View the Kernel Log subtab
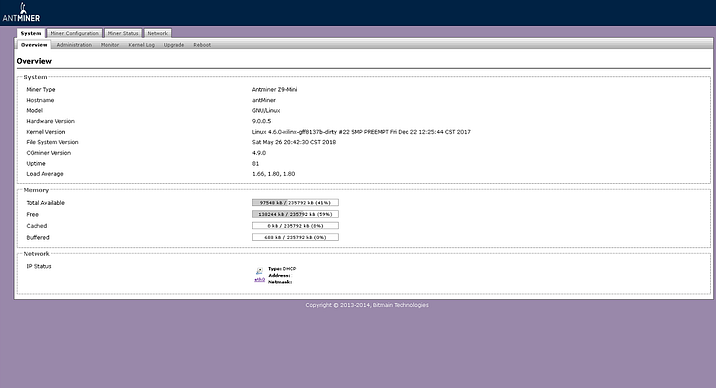The width and height of the screenshot is (716, 388). point(142,45)
